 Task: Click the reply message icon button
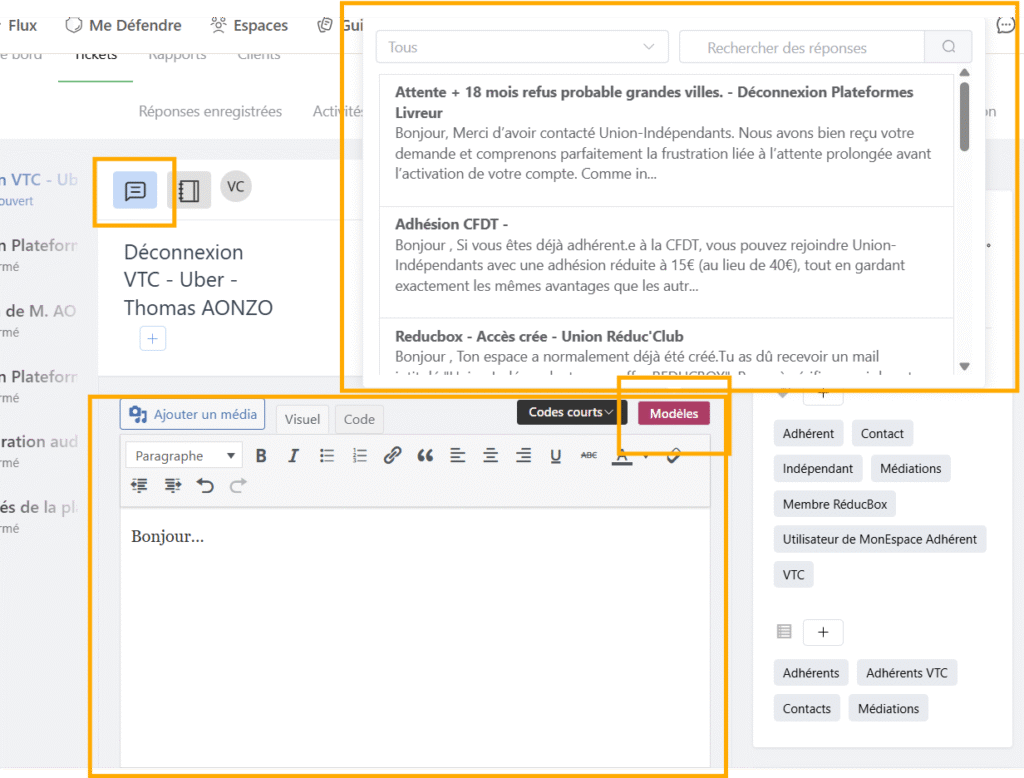pos(135,190)
